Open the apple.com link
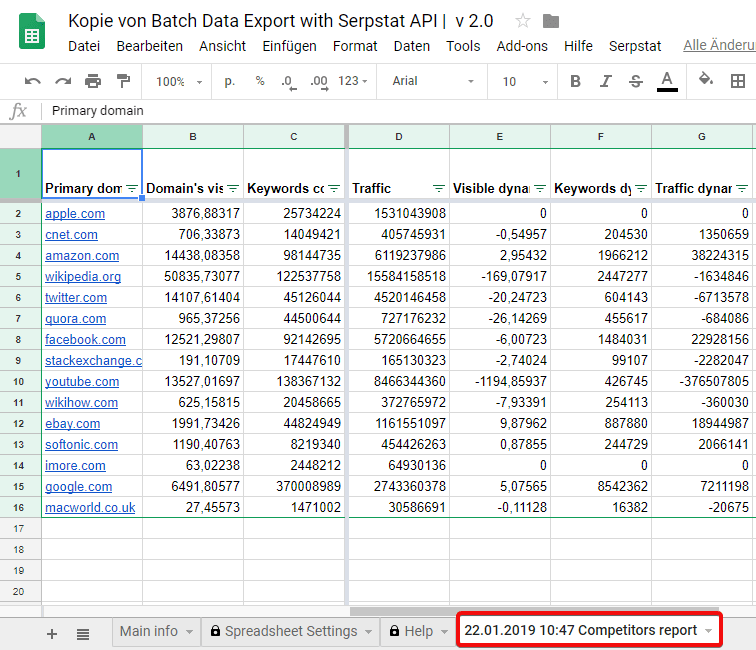Image resolution: width=756 pixels, height=650 pixels. point(75,214)
